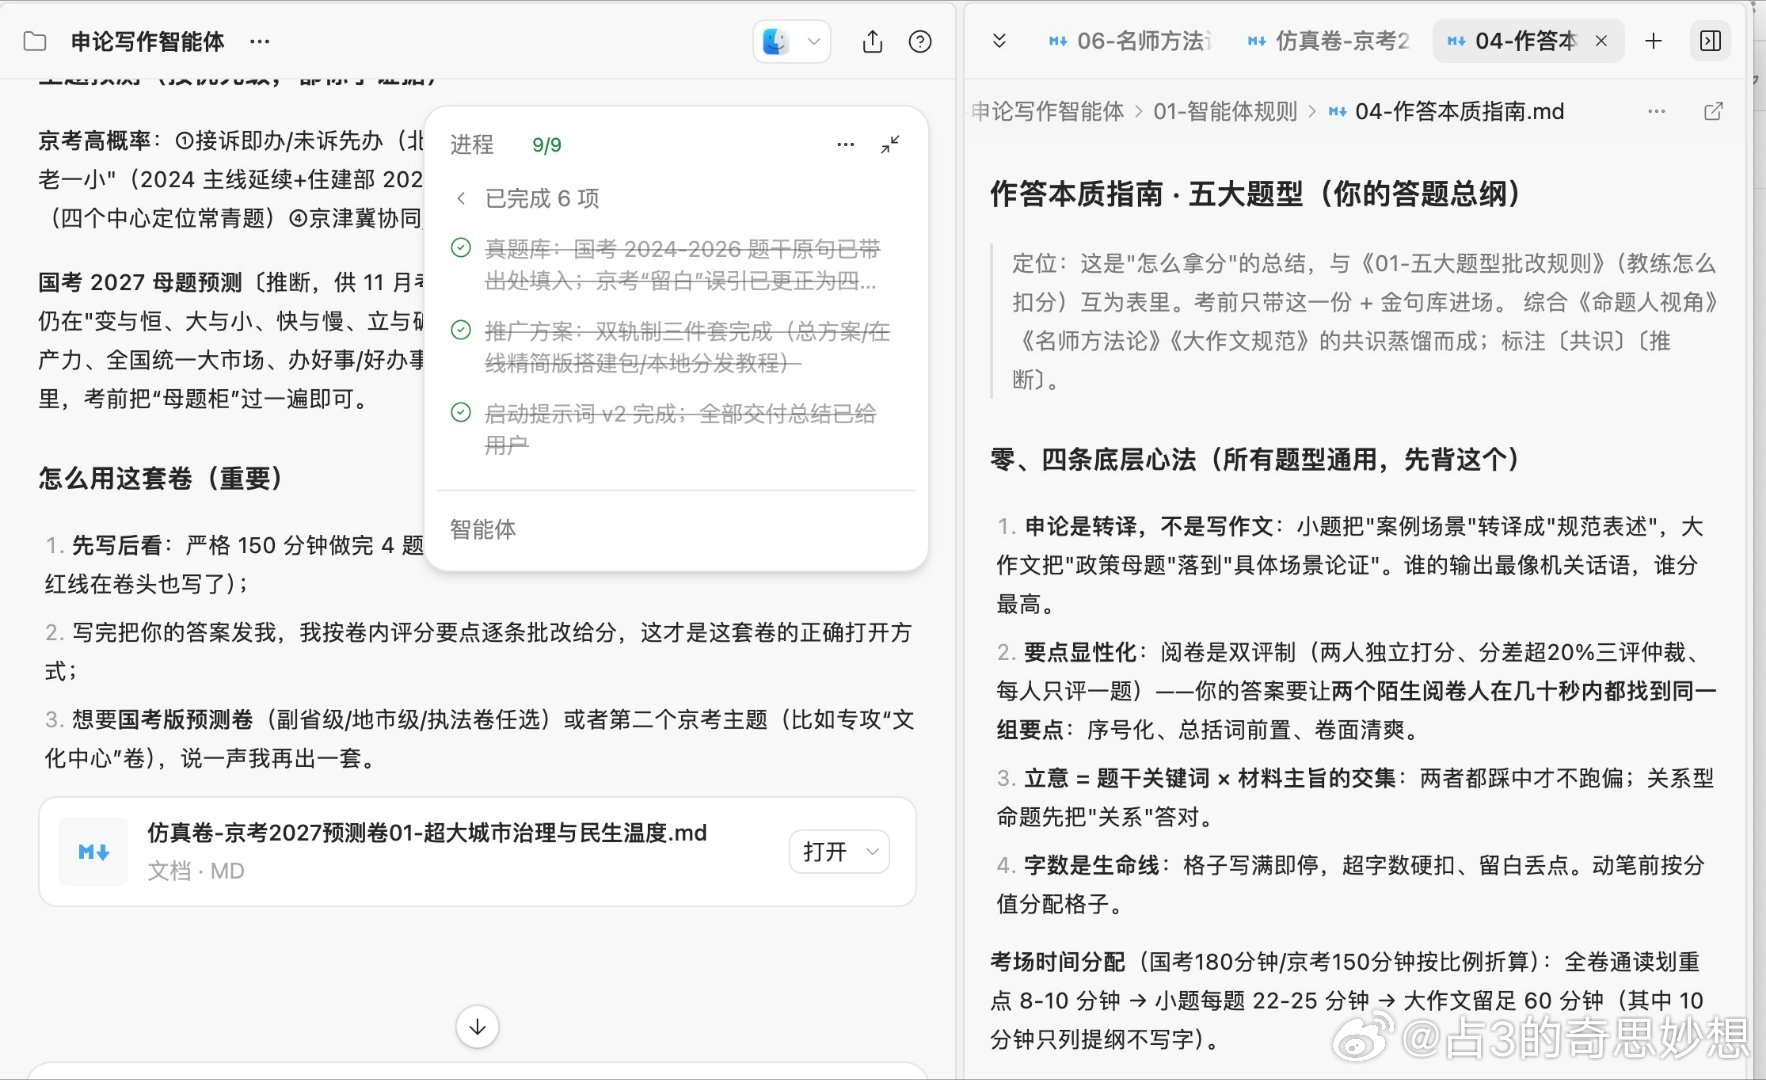
Task: Toggle the checkmark for 真题库 task
Action: coord(461,248)
